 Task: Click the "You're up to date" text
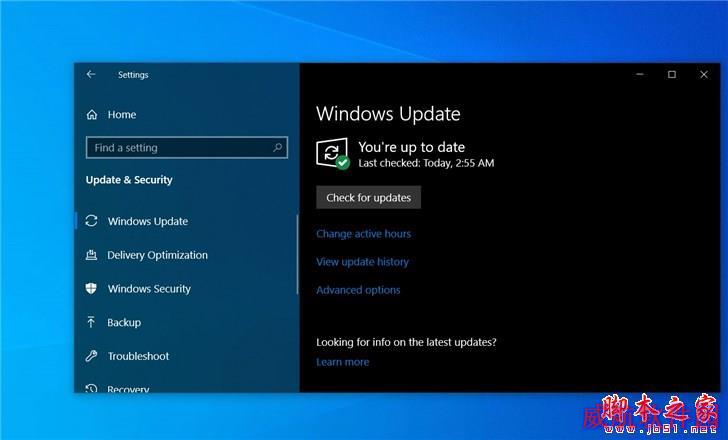(x=411, y=147)
